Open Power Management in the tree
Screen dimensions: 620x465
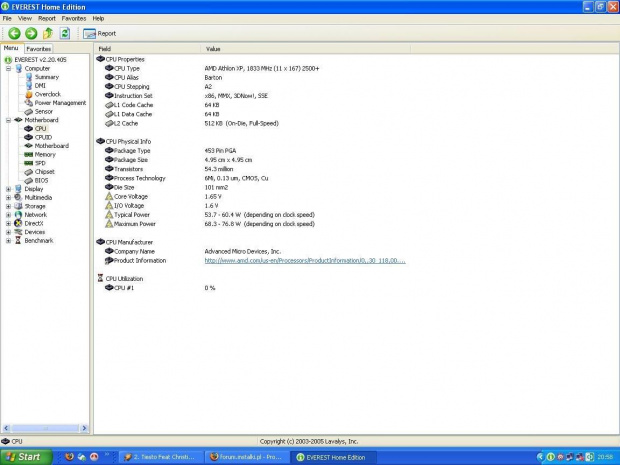tap(60, 102)
